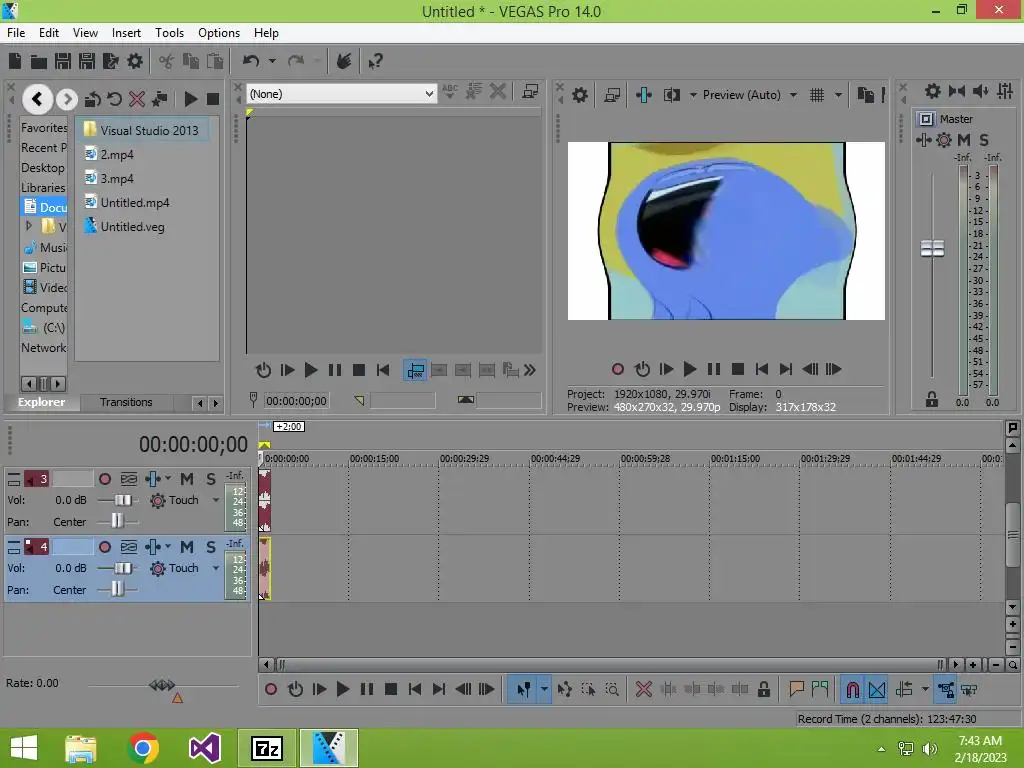This screenshot has width=1024, height=768.
Task: Switch to the Transitions tab
Action: pos(126,402)
